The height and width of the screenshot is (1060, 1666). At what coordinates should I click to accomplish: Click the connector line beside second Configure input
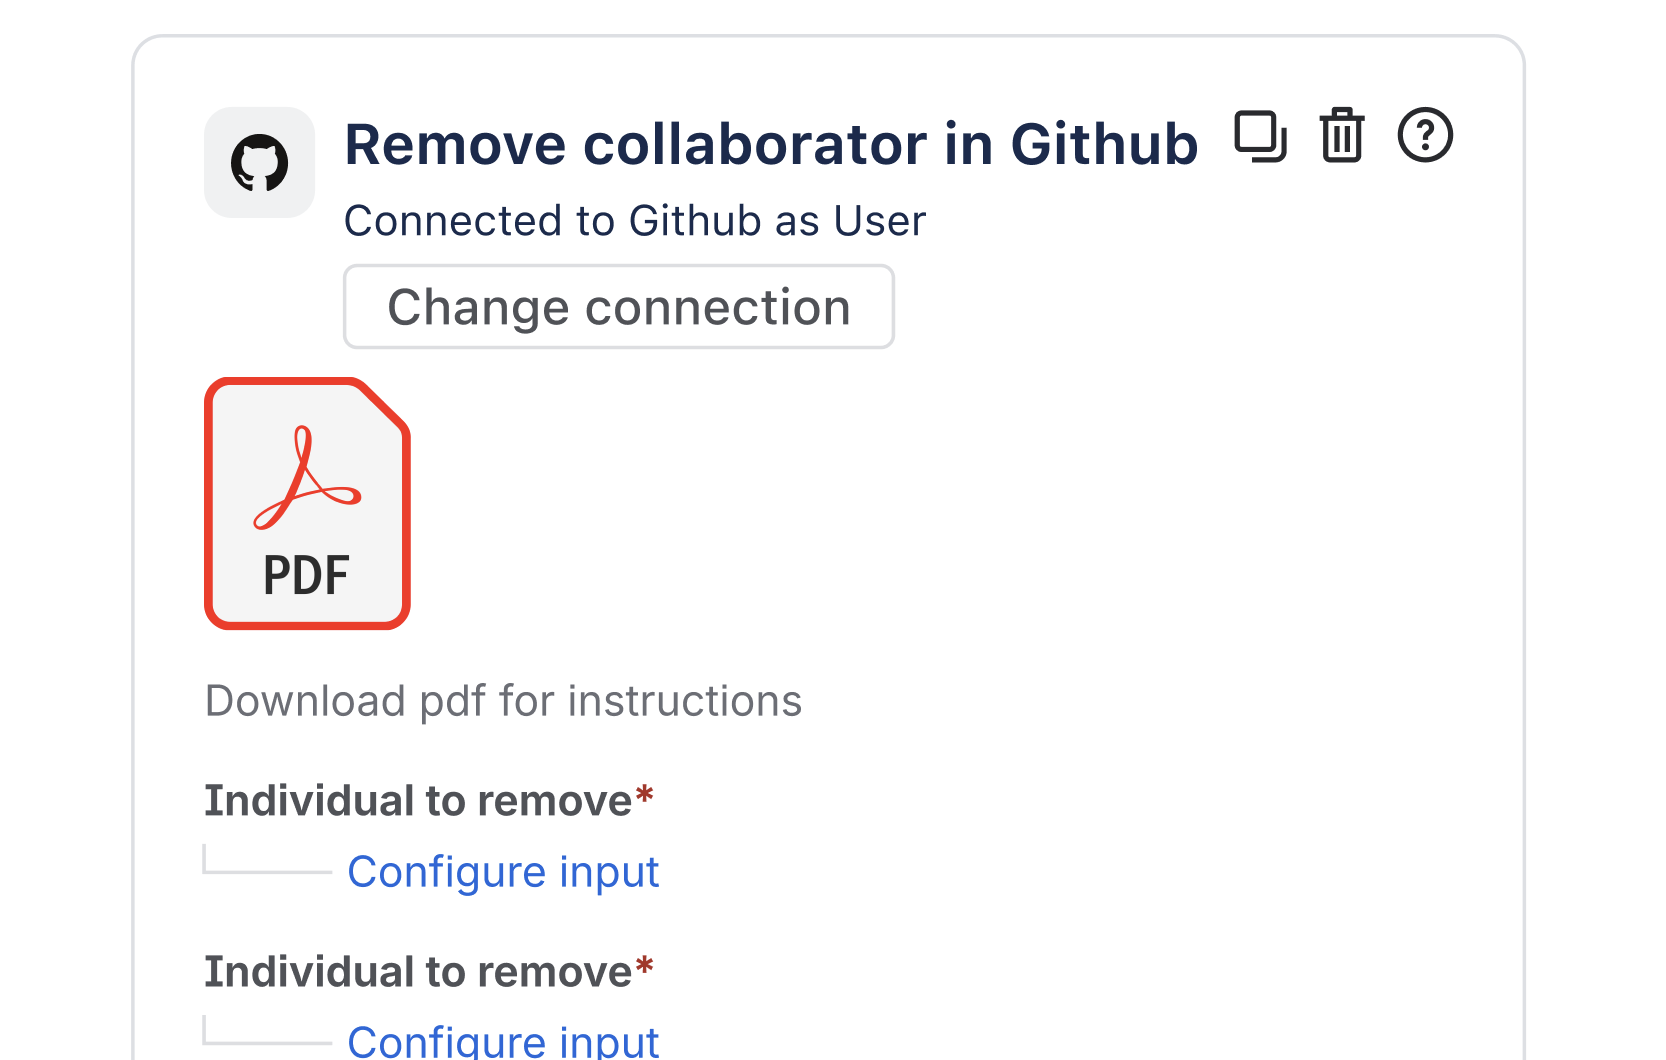(267, 1042)
